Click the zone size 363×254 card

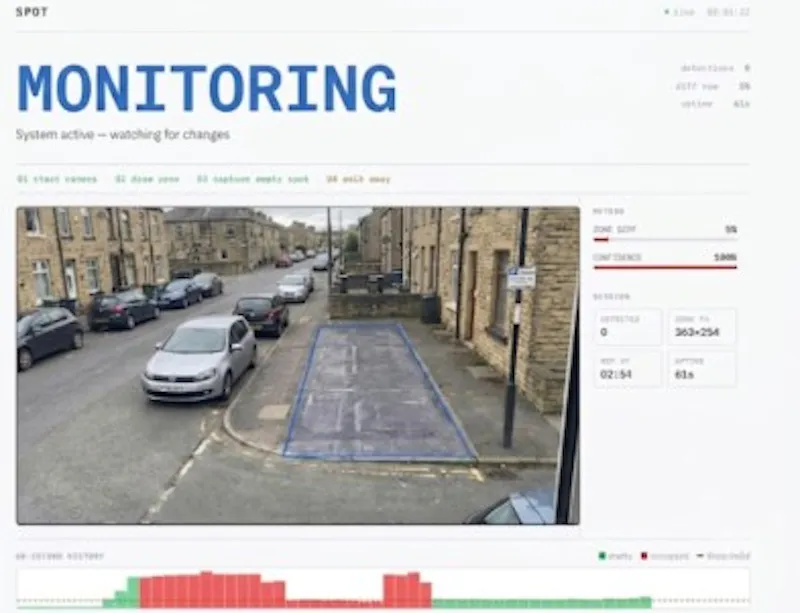(702, 327)
